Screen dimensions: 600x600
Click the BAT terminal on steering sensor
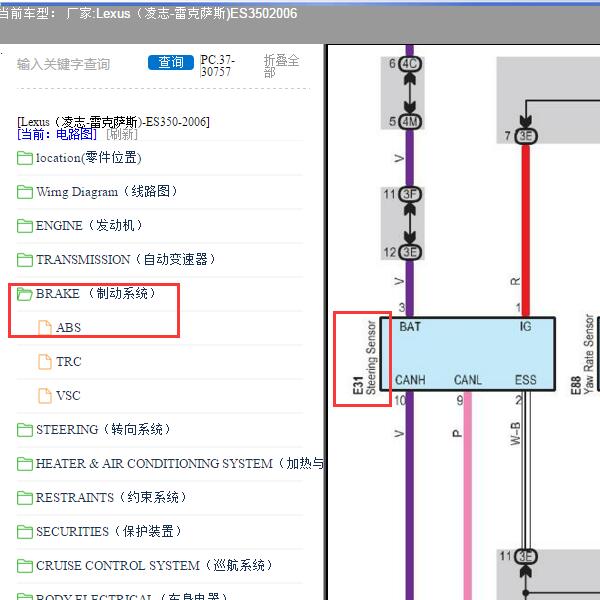pyautogui.click(x=410, y=327)
